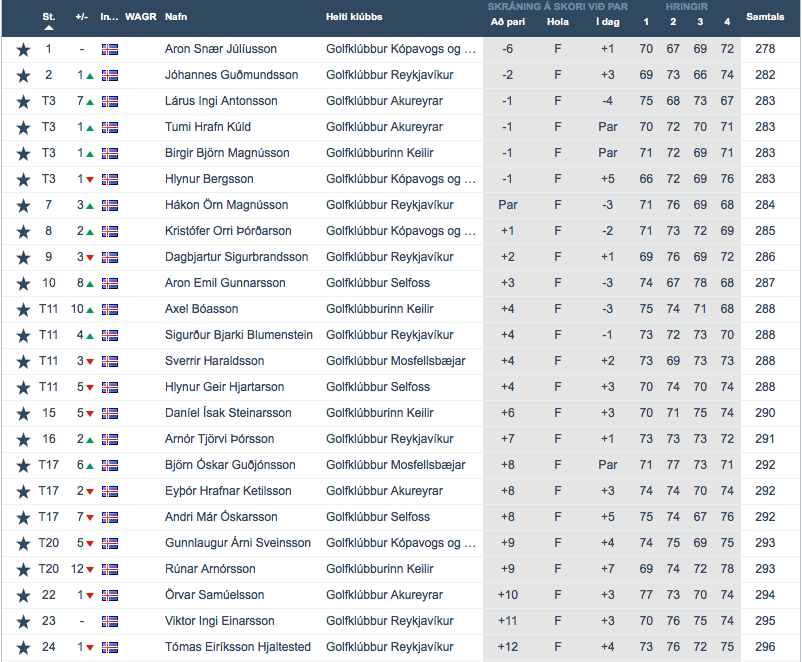Open player Jóhannes Guðmundsson
This screenshot has width=802, height=662.
(x=231, y=75)
